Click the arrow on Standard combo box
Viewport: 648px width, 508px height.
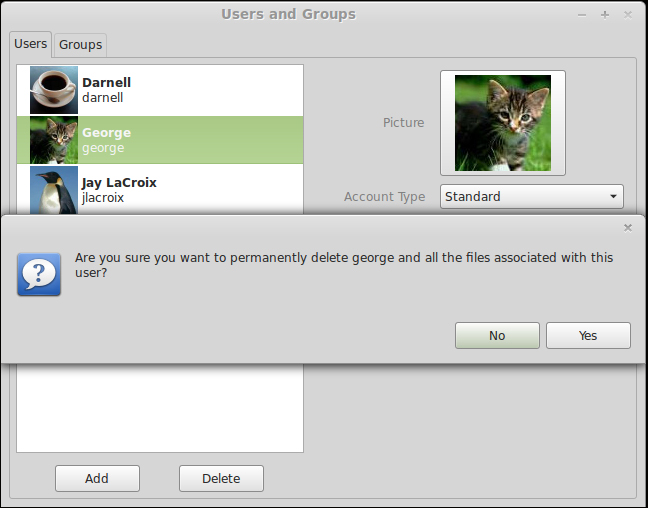(x=614, y=197)
